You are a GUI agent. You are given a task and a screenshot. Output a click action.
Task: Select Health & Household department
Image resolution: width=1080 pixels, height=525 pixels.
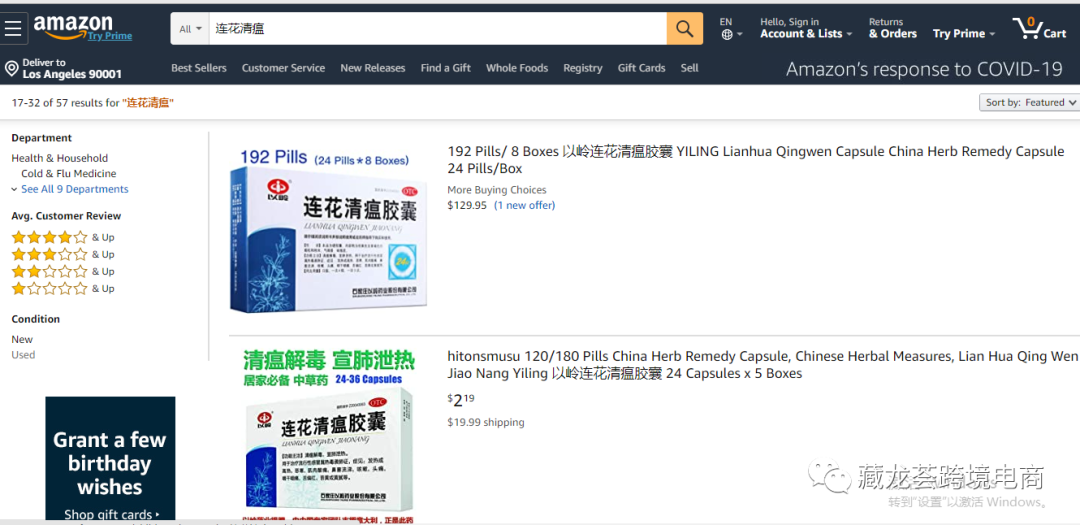click(x=59, y=158)
